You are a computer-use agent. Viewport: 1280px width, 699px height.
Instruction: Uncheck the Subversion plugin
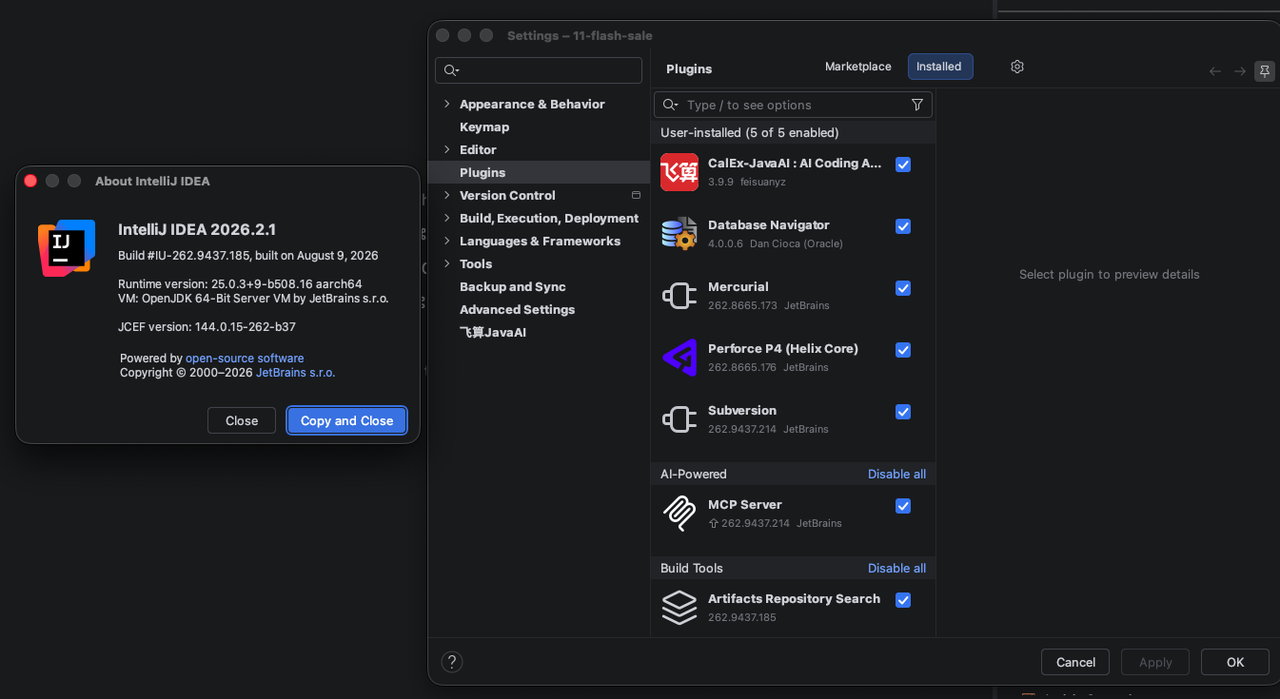(x=903, y=412)
